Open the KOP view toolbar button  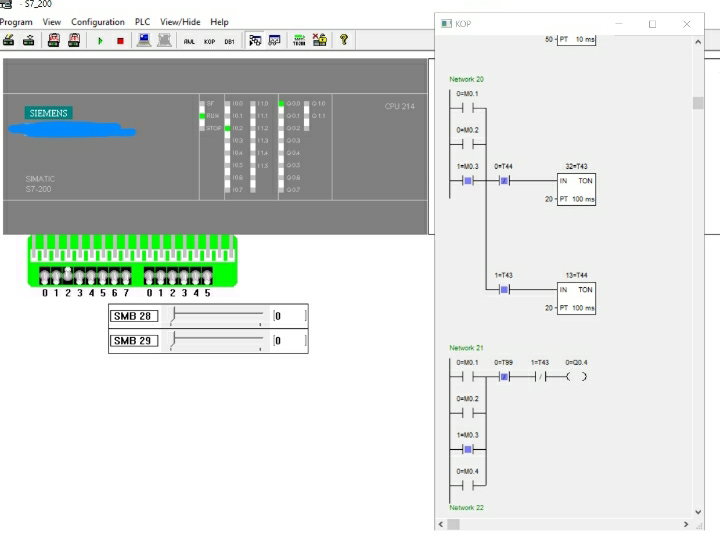coord(209,41)
